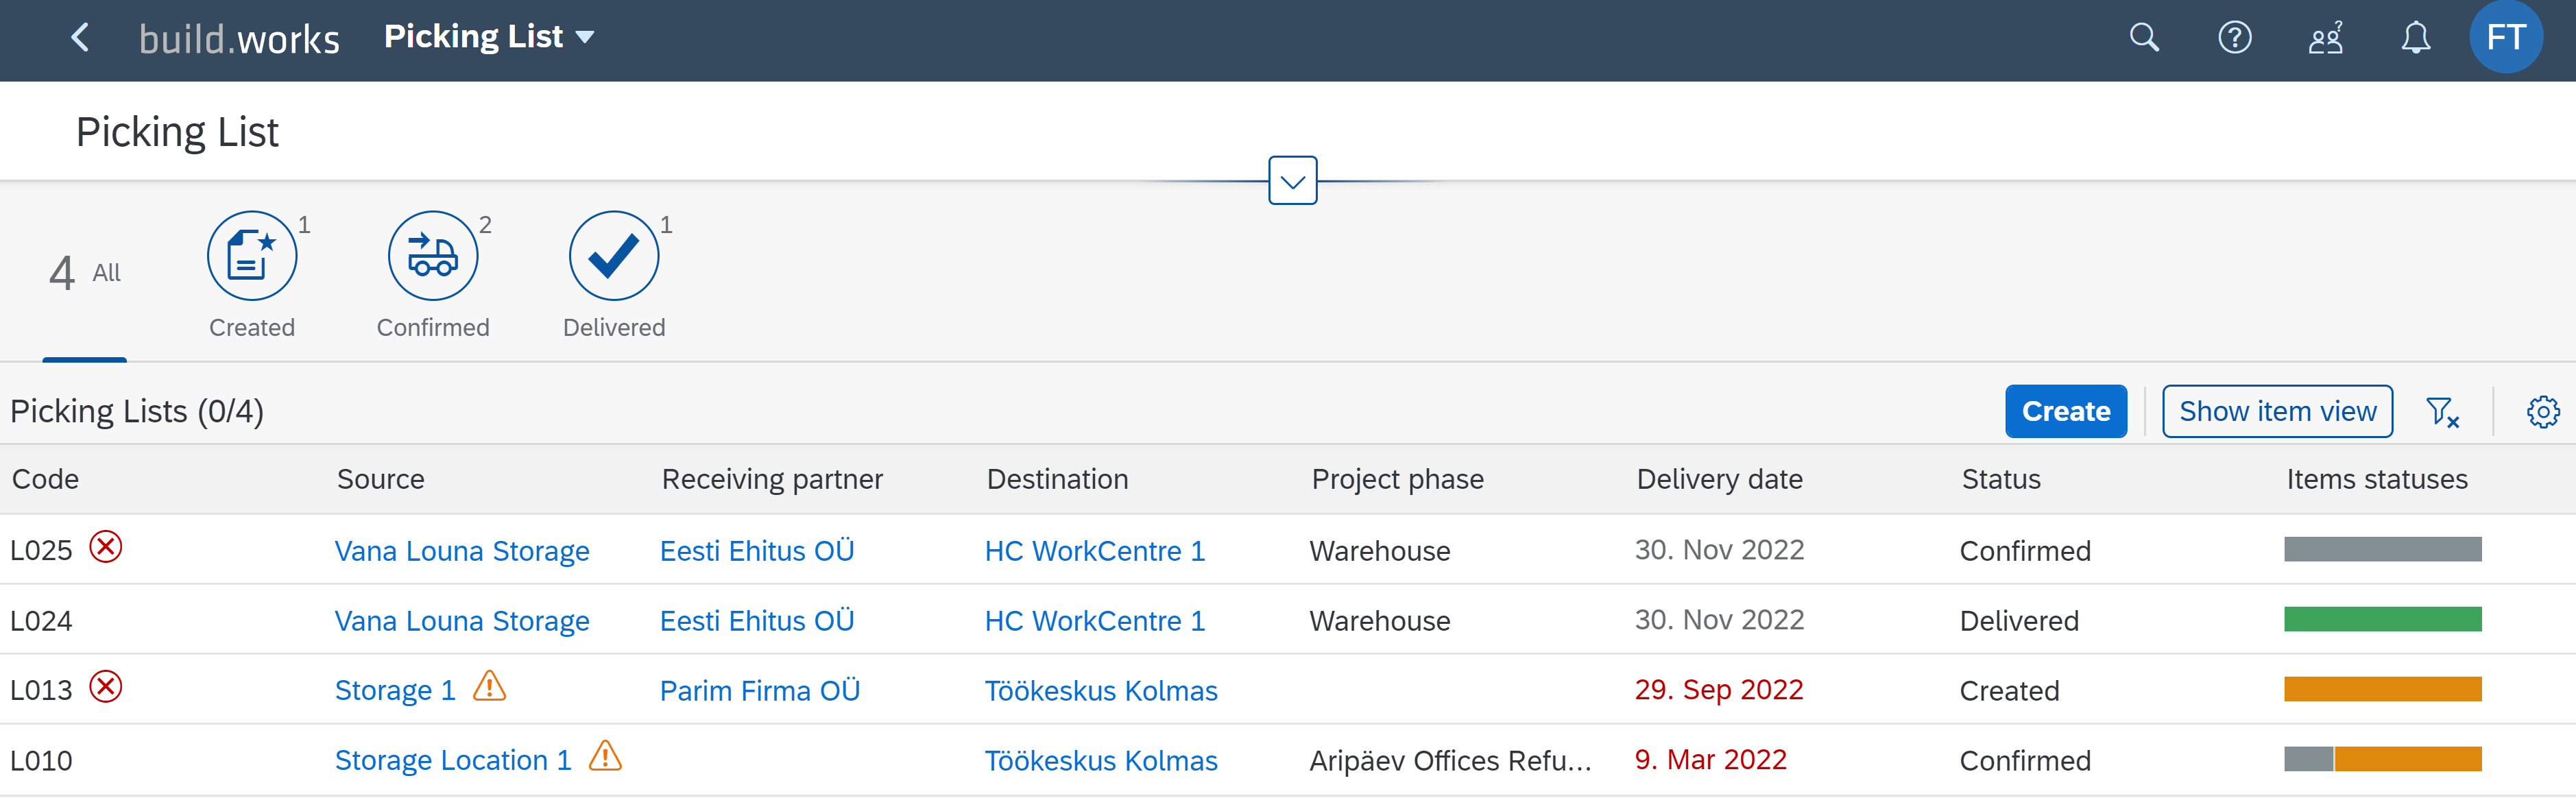Viewport: 2576px width, 798px height.
Task: Open notifications bell
Action: pos(2416,38)
